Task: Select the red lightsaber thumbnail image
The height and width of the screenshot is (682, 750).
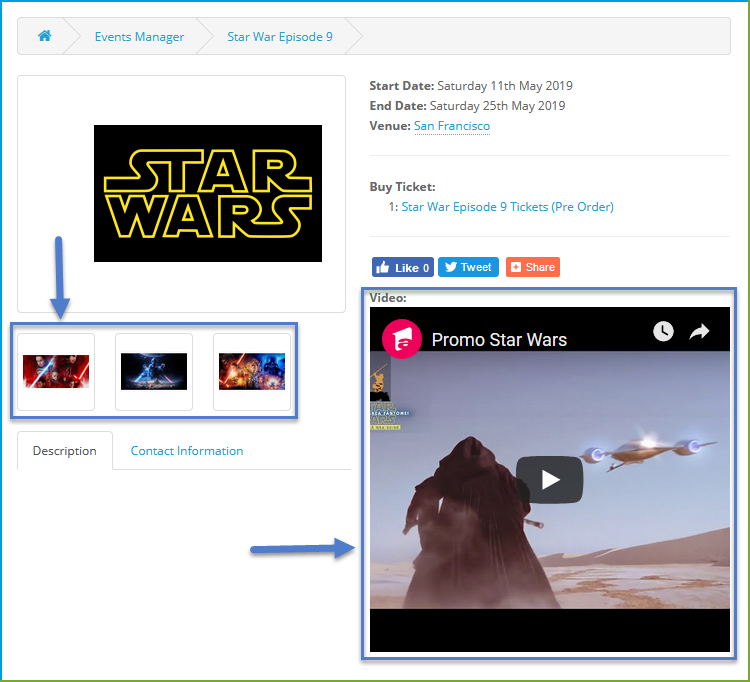Action: (x=56, y=372)
